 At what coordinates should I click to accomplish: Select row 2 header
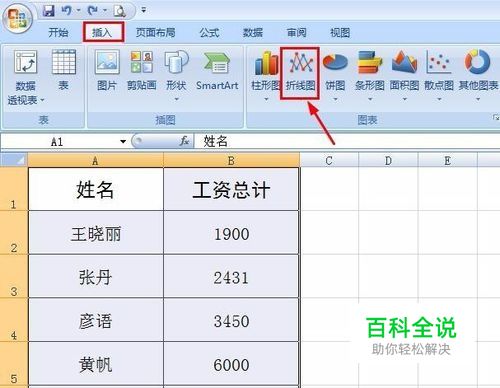tap(14, 232)
